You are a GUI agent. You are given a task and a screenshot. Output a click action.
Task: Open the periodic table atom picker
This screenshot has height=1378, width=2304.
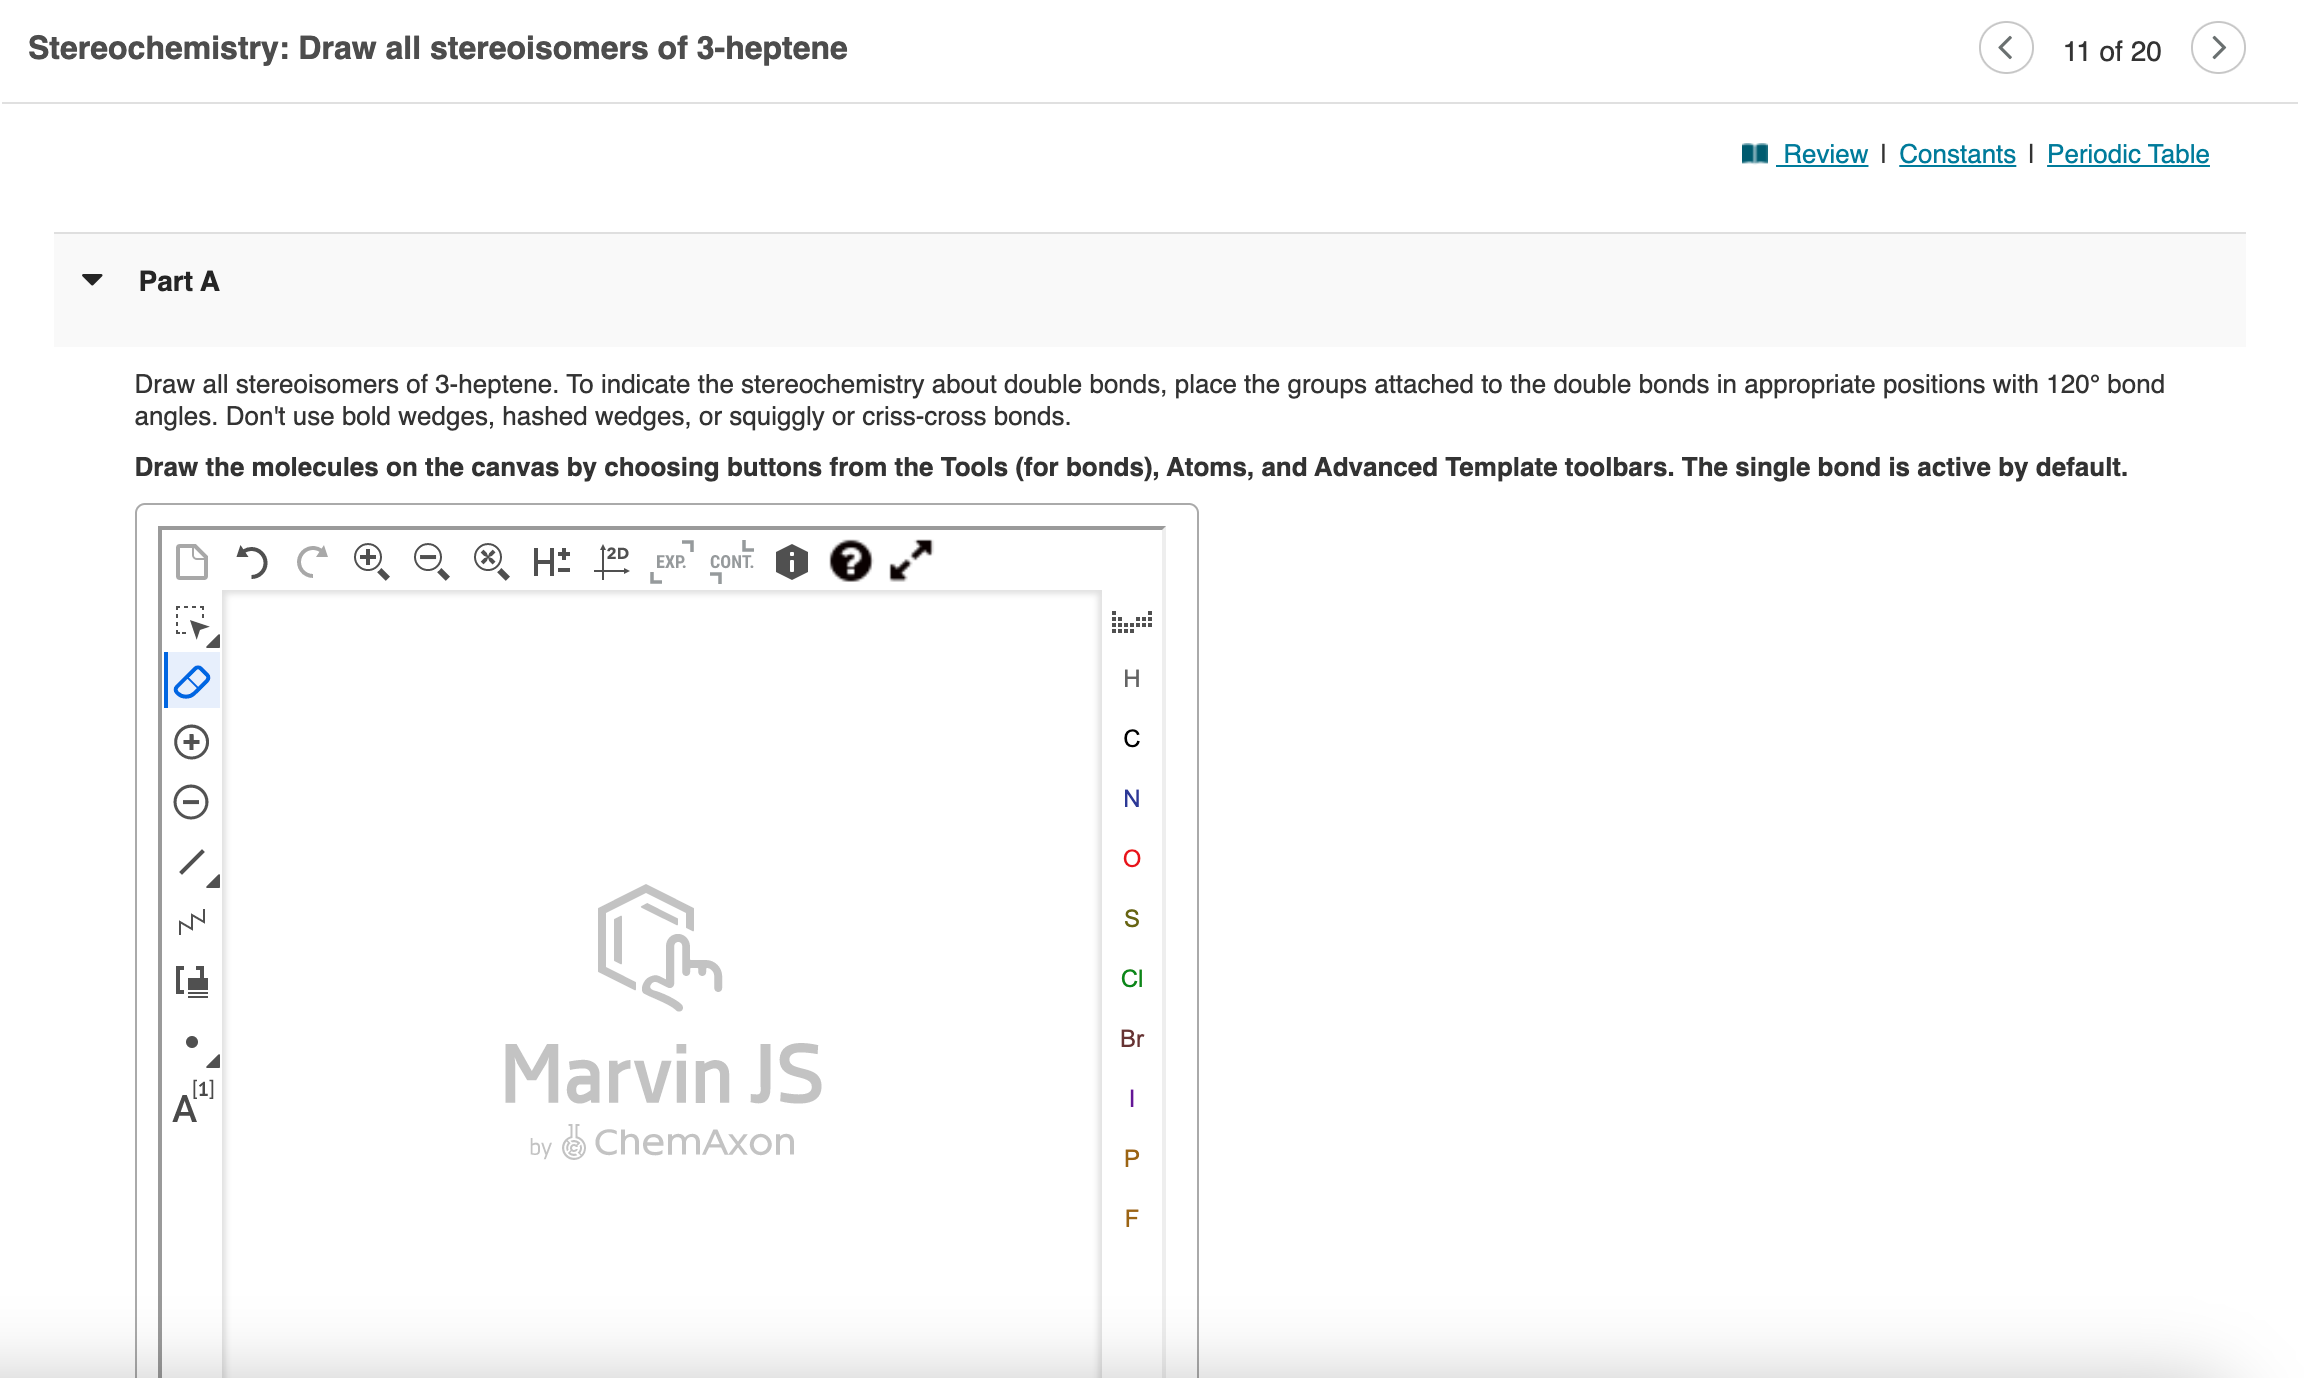click(x=1131, y=622)
